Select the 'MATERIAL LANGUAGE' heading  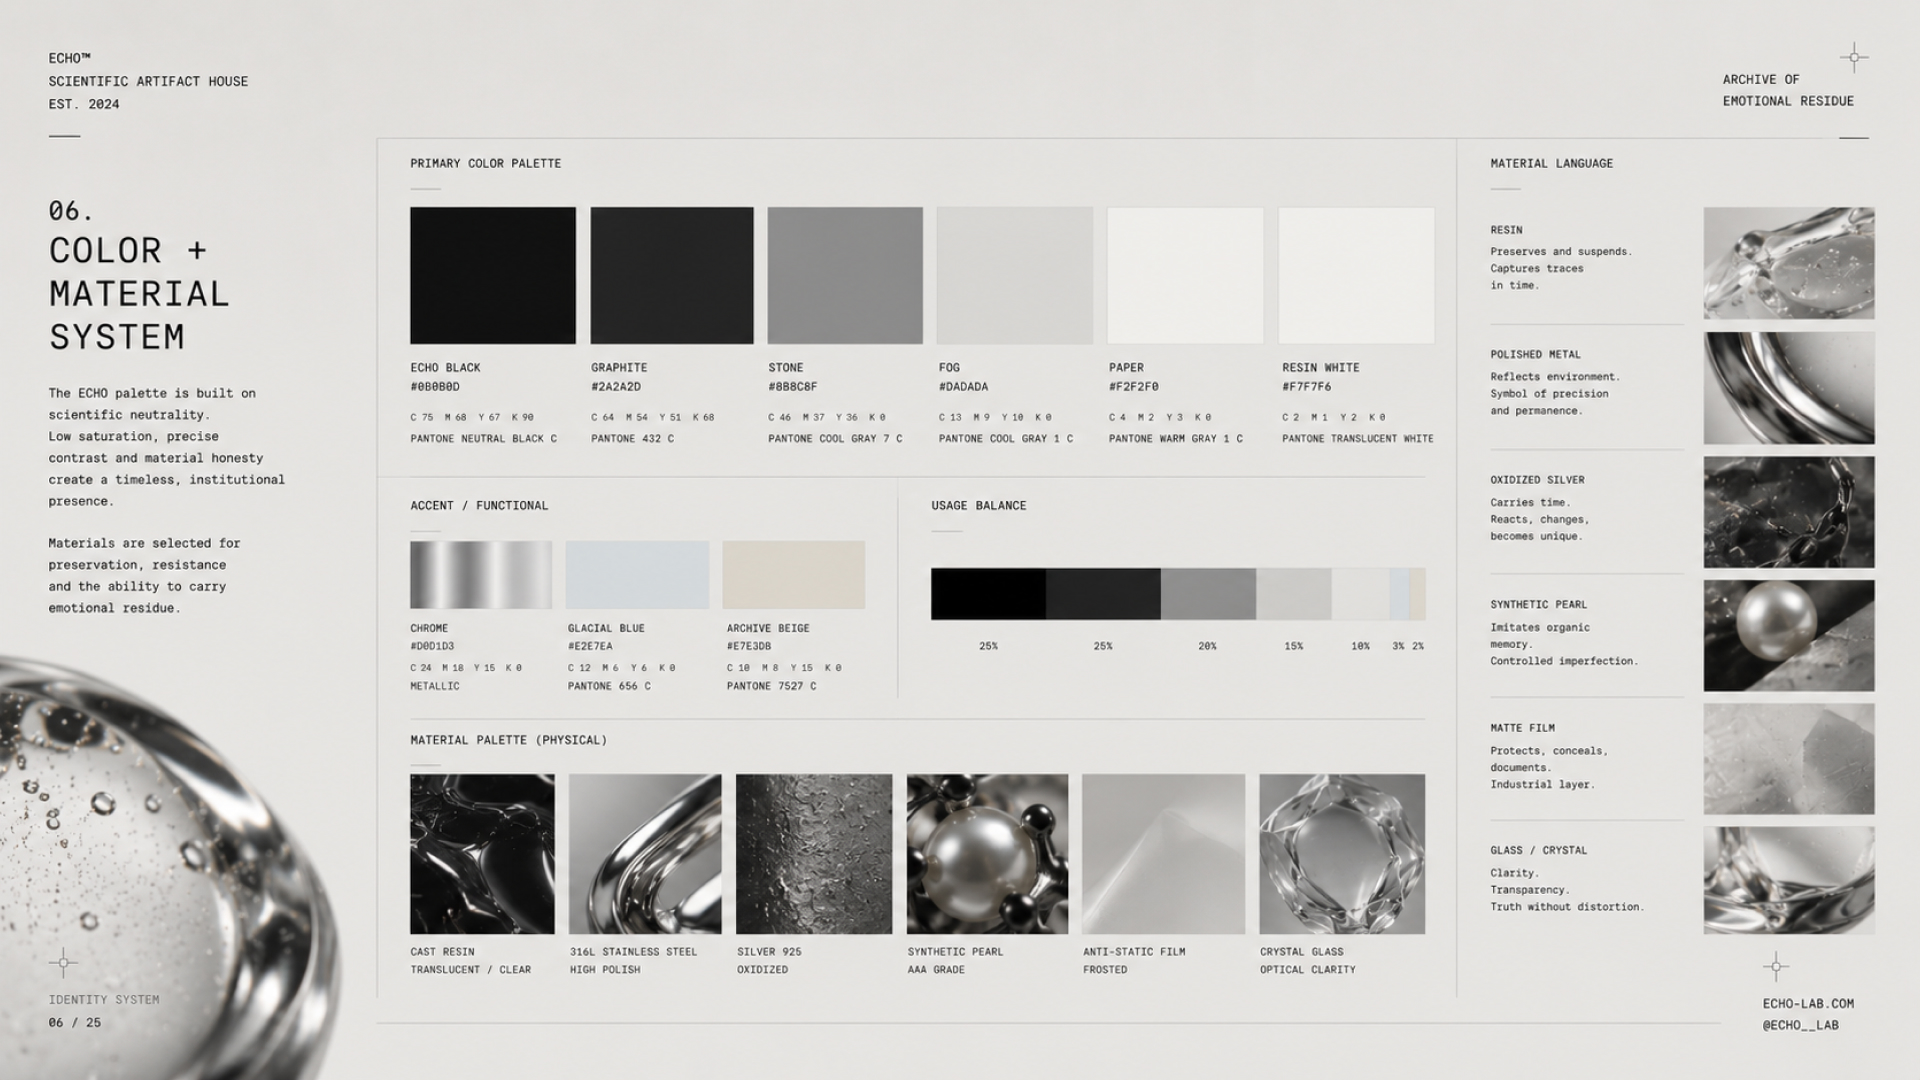[1551, 163]
